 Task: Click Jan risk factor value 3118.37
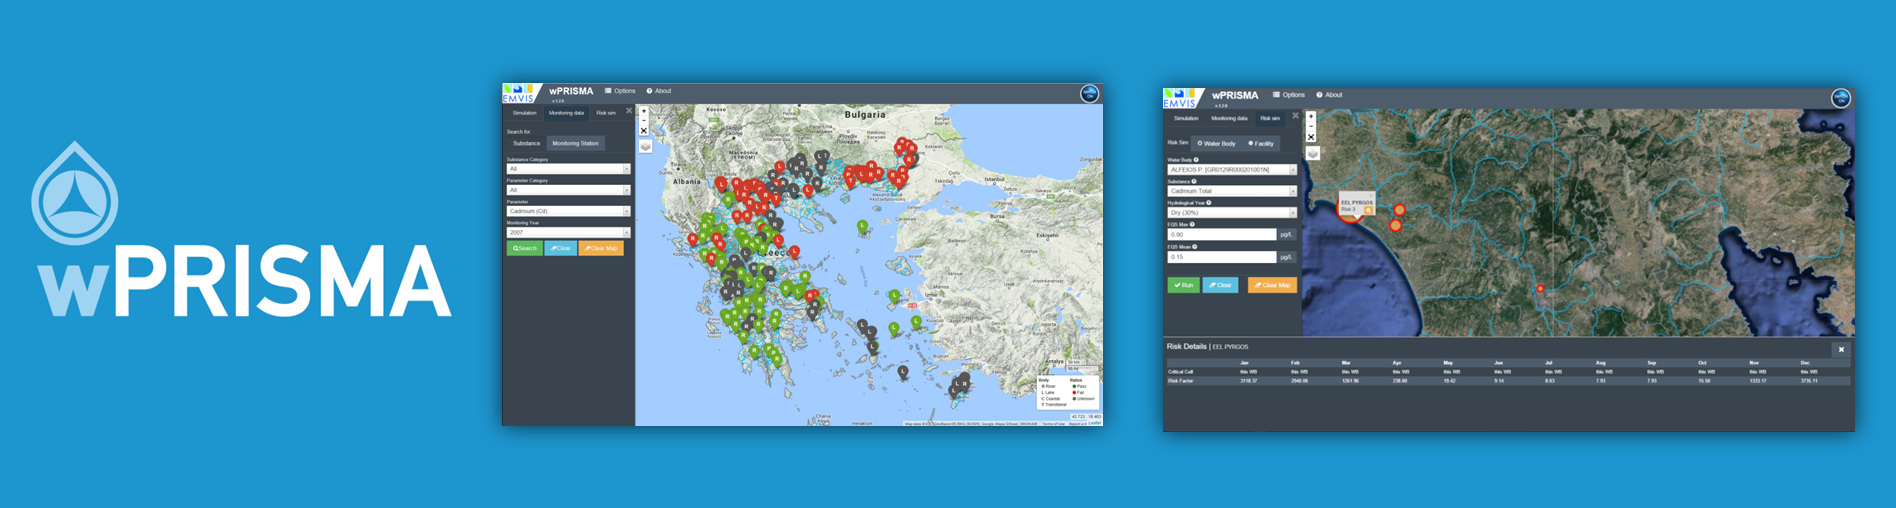click(1248, 381)
